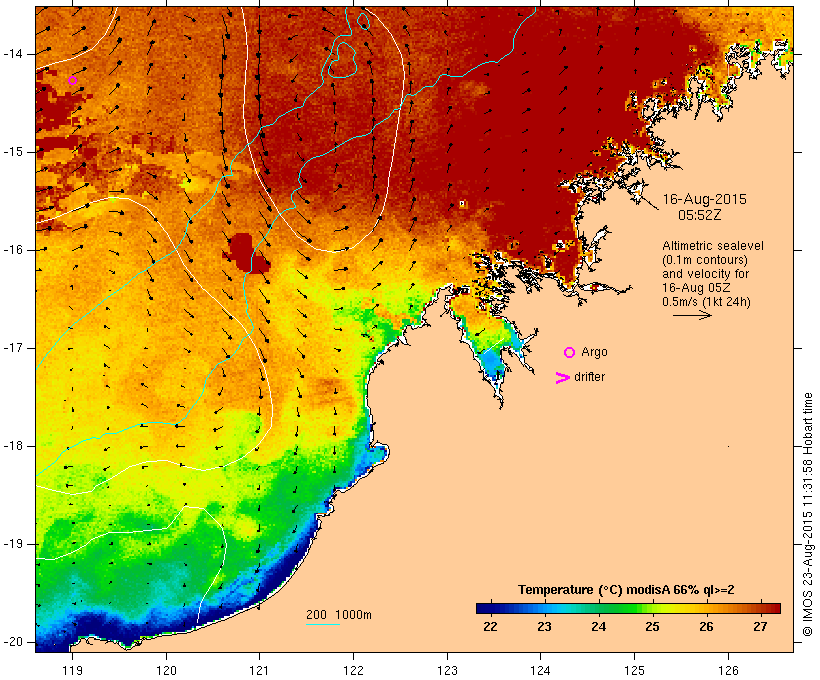The height and width of the screenshot is (680, 820).
Task: Click the colorbar tick label 22
Action: [x=490, y=627]
